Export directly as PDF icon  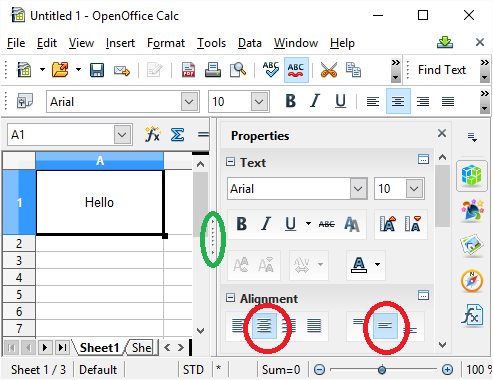188,70
